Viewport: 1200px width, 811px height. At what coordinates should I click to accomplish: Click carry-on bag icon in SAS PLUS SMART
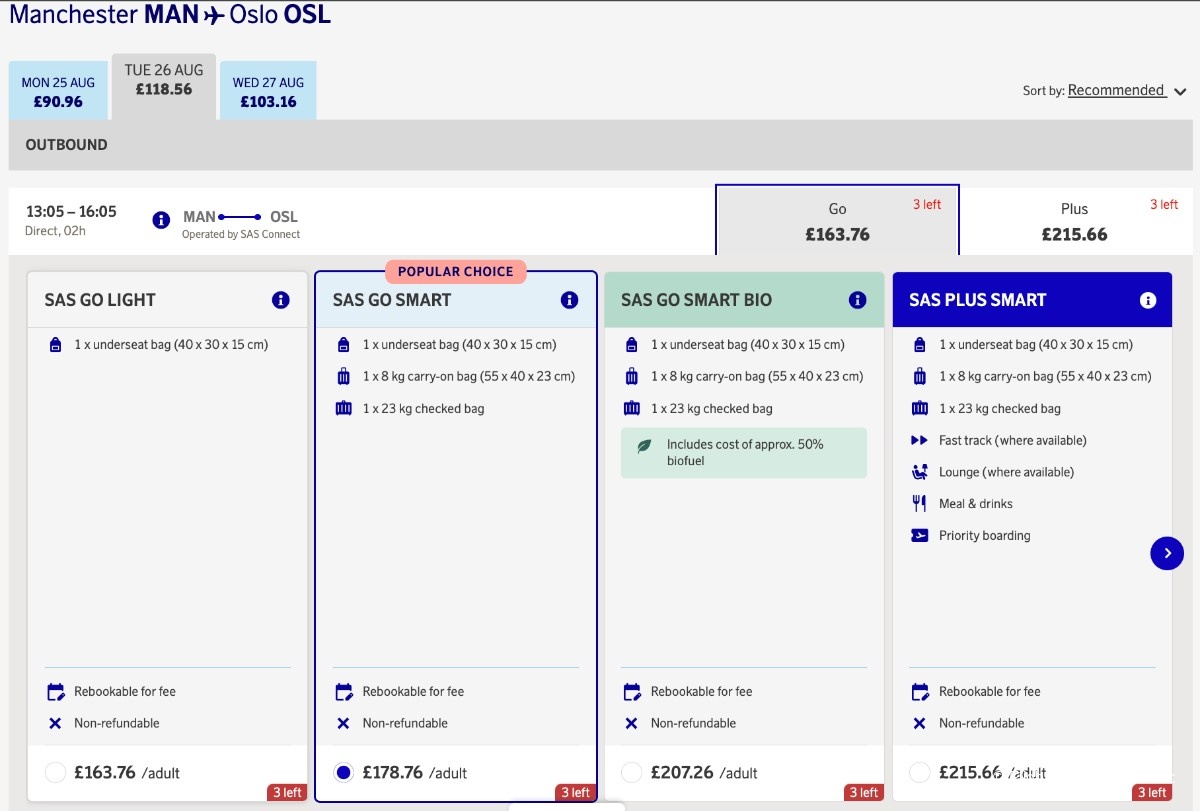tap(920, 377)
